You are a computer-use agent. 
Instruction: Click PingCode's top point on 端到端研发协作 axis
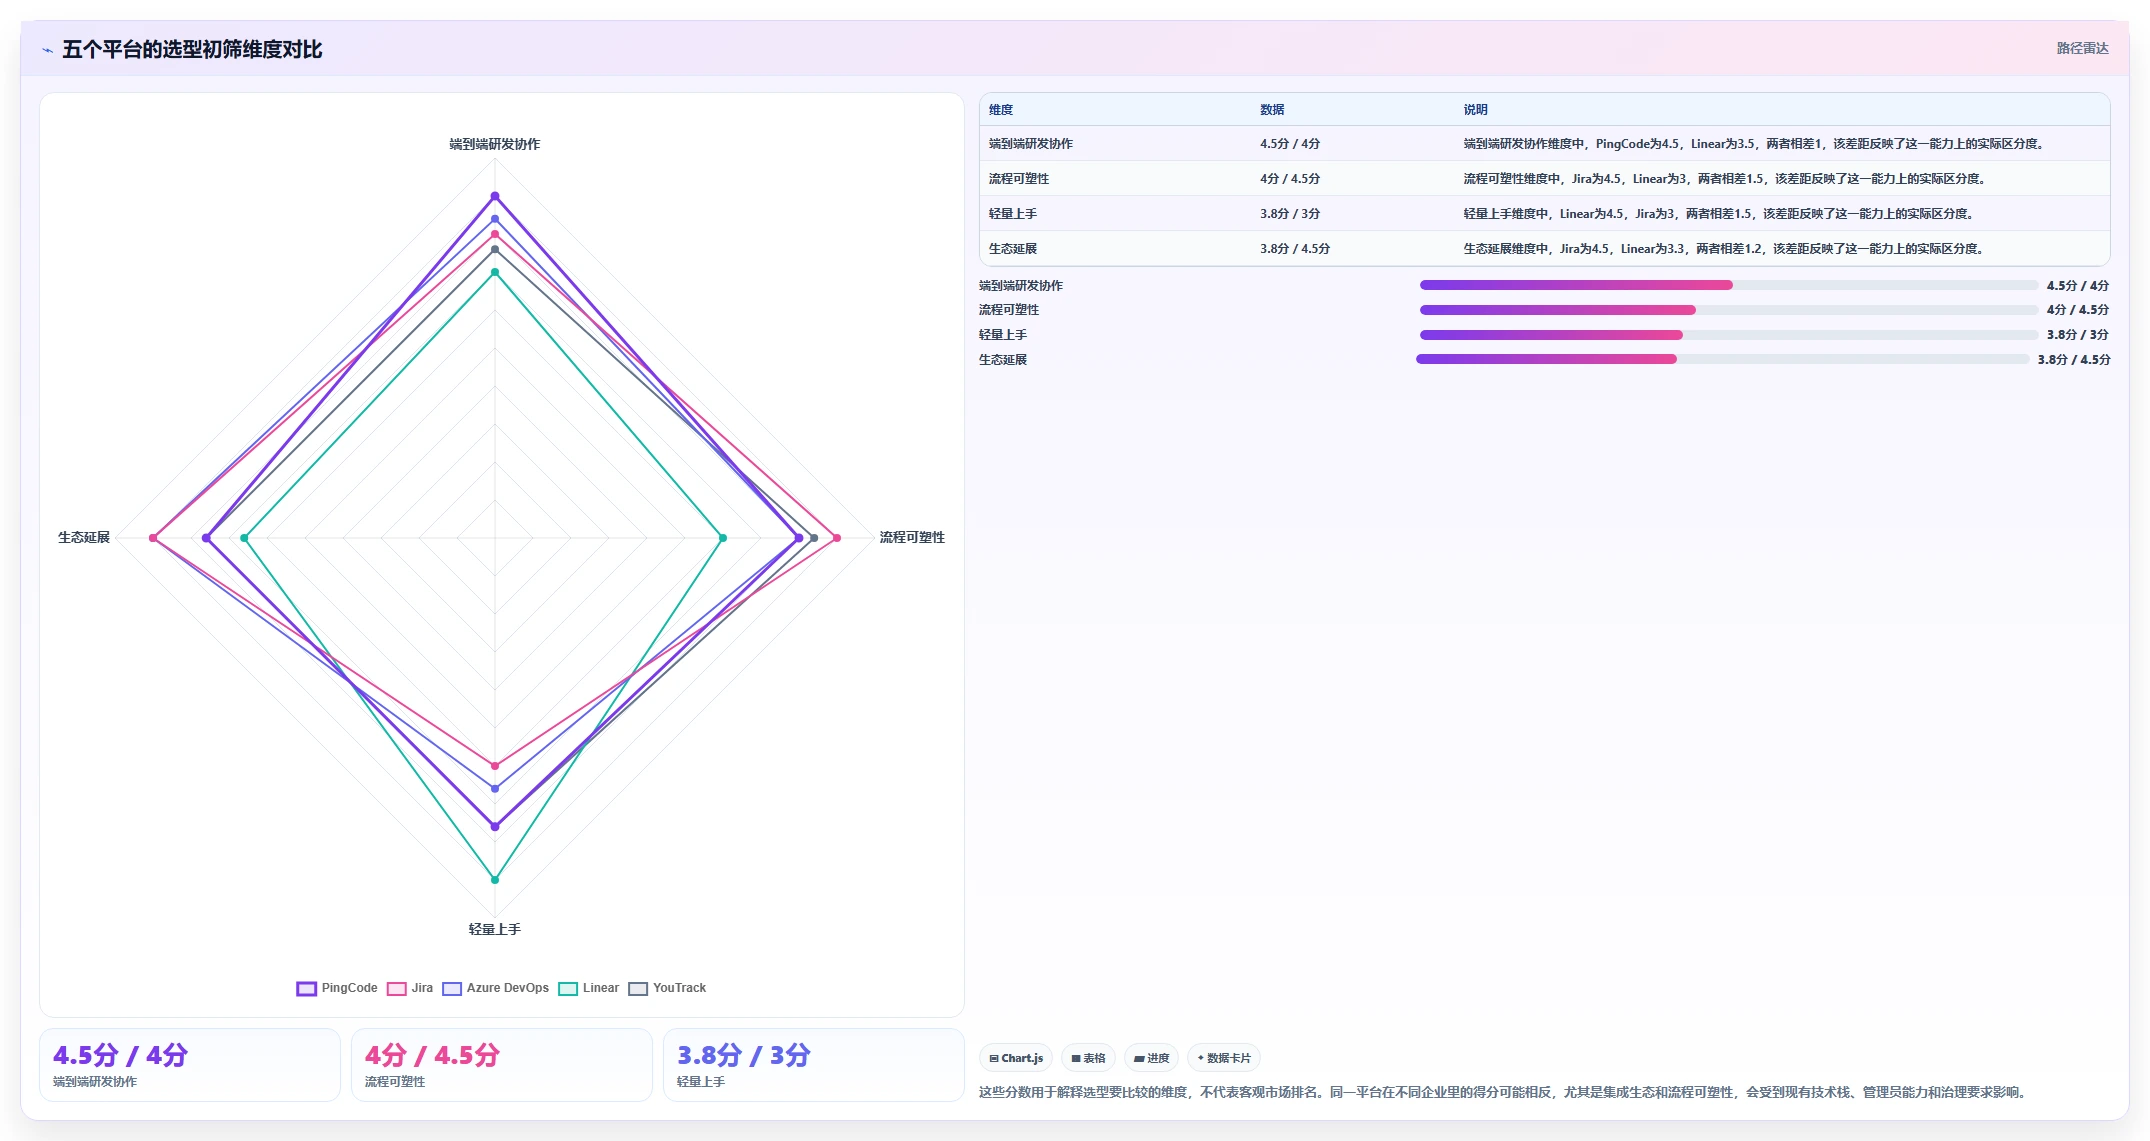click(x=495, y=196)
